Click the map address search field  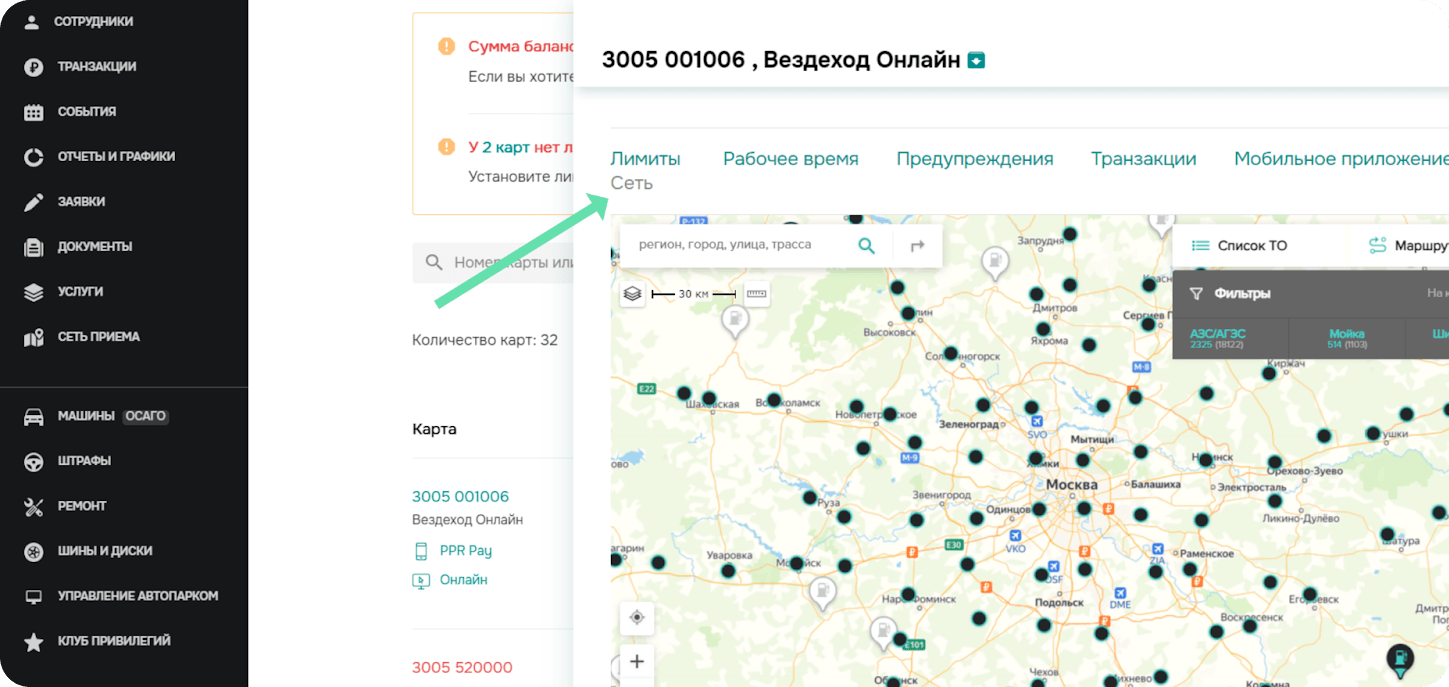point(735,245)
